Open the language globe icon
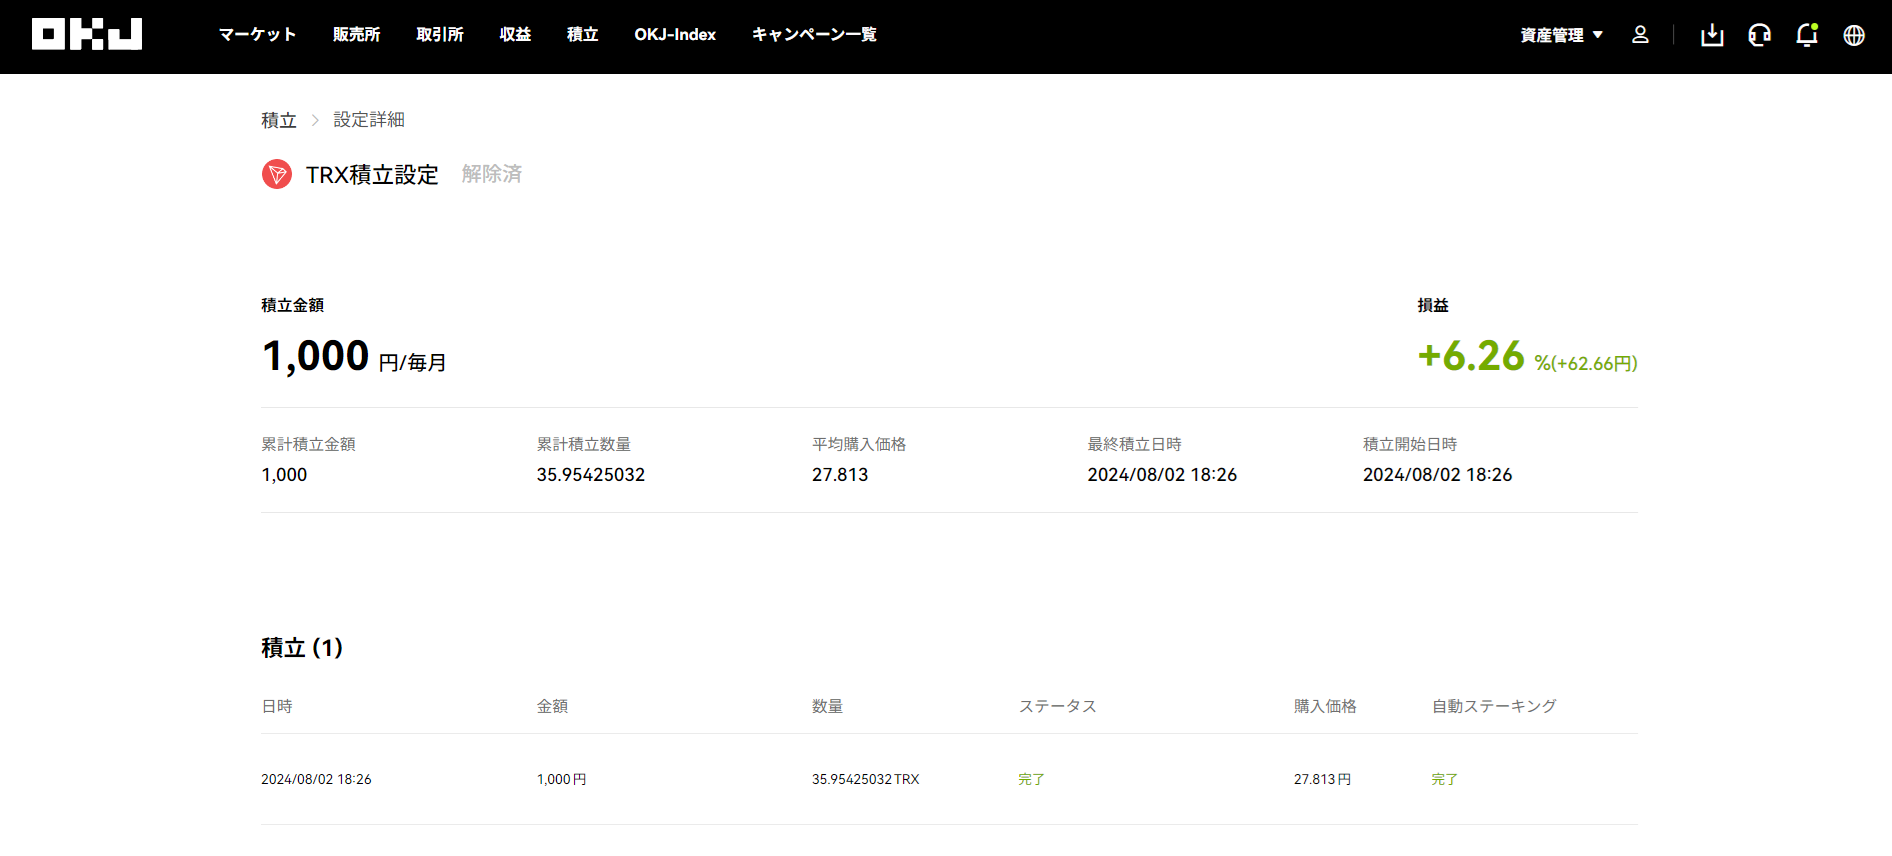 click(x=1854, y=35)
